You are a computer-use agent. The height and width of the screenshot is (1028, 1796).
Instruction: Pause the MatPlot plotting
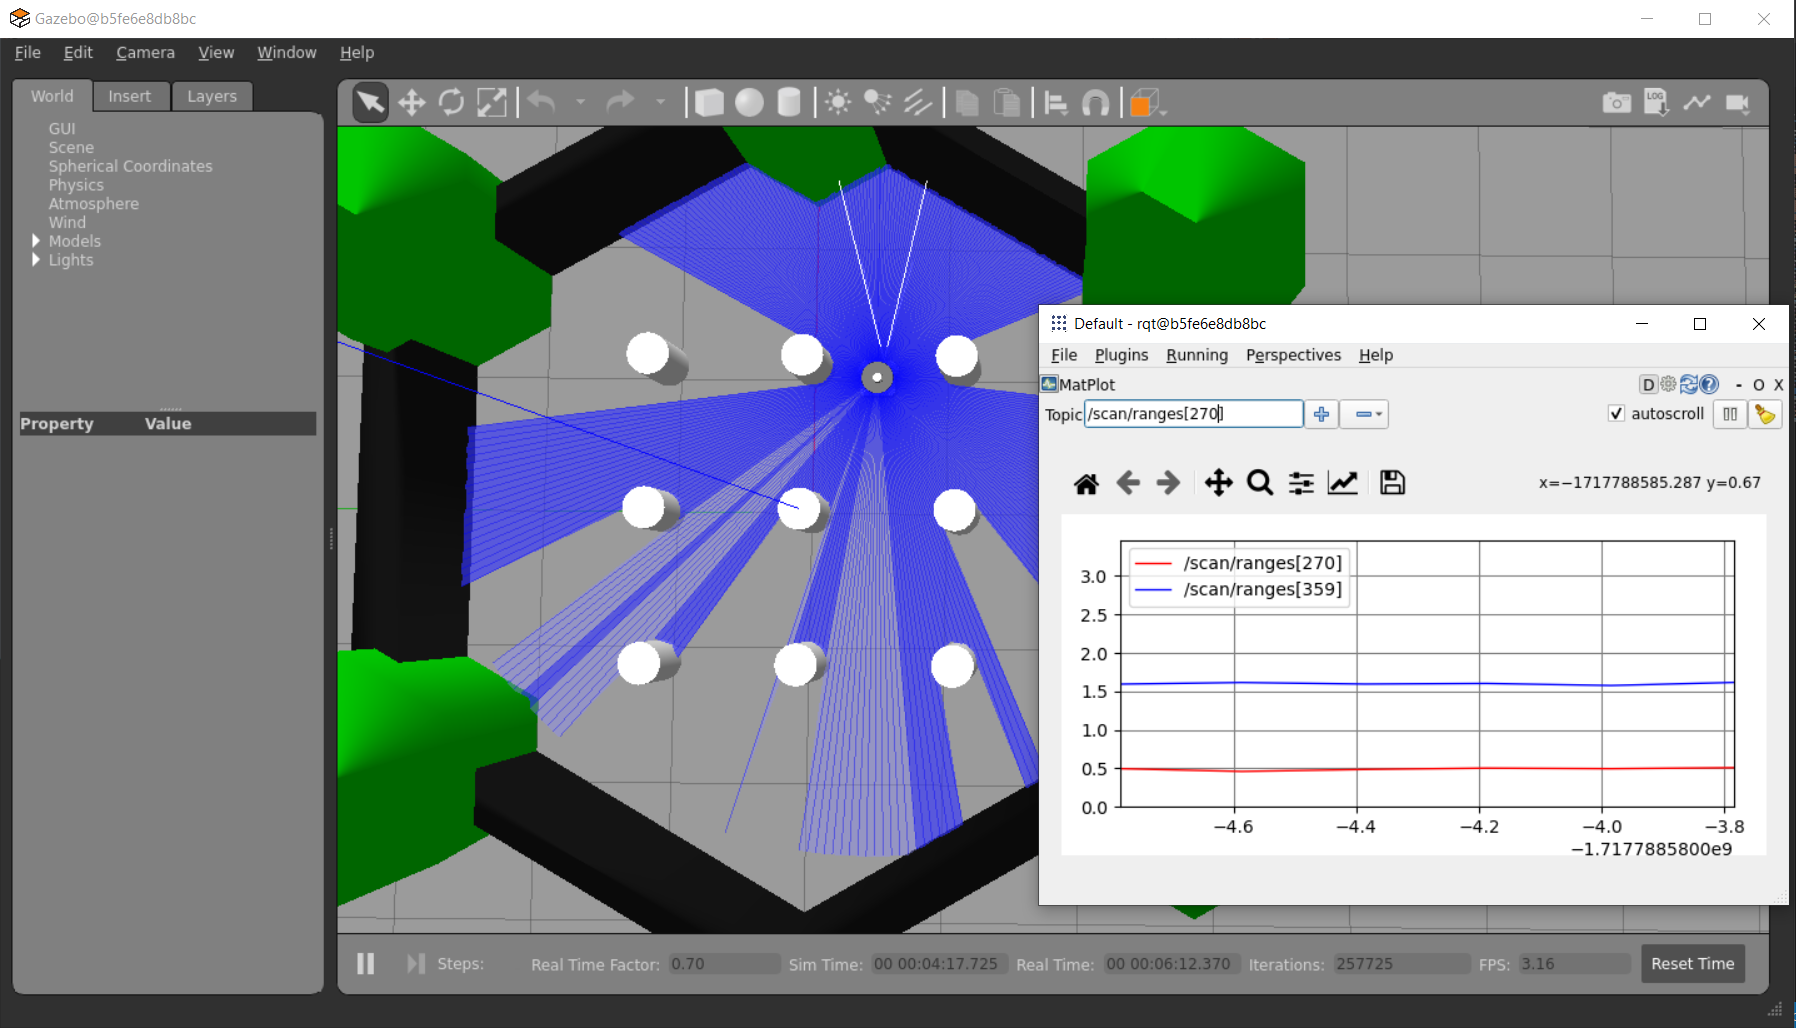pyautogui.click(x=1730, y=414)
